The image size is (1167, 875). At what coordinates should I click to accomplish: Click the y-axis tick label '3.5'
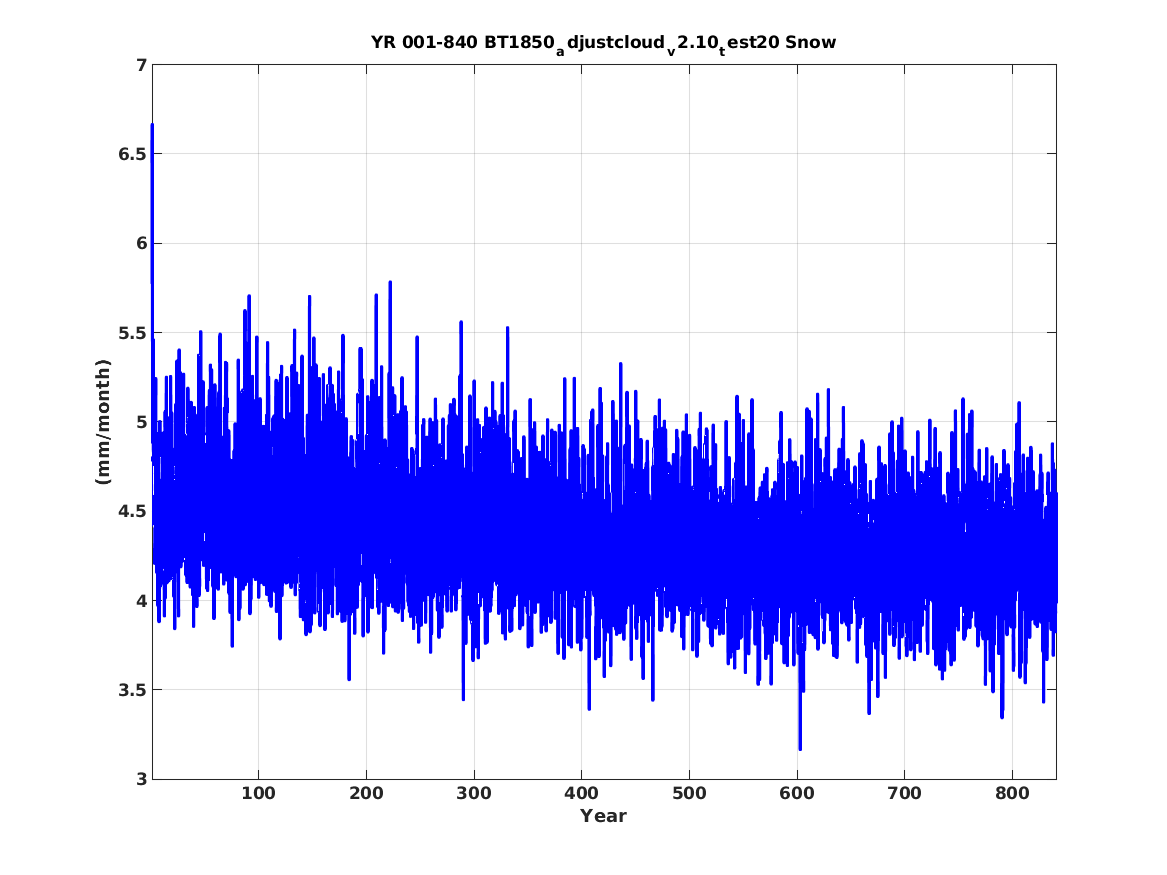coord(132,690)
